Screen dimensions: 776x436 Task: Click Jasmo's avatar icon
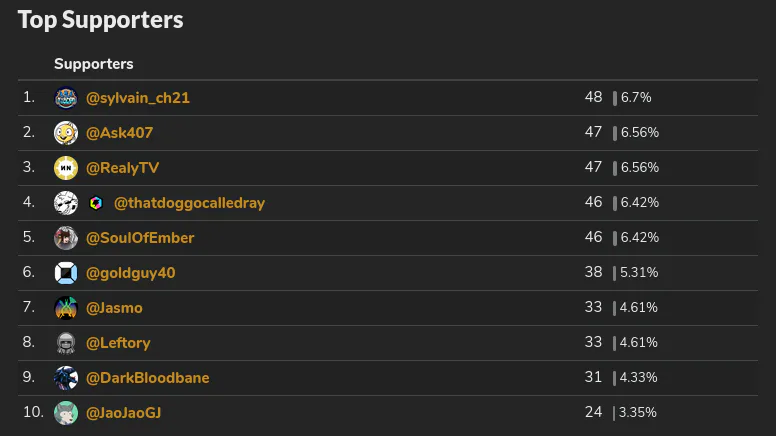coord(66,308)
